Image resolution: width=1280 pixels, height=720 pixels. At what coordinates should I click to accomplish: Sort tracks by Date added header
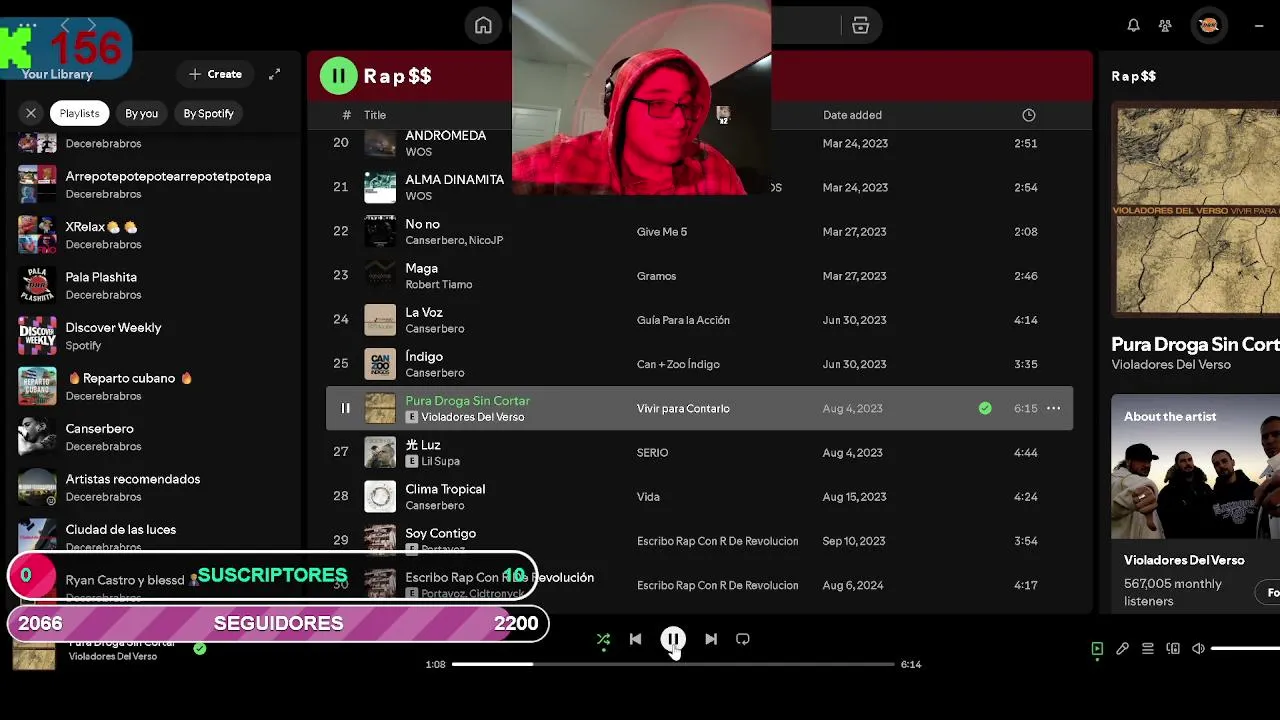coord(852,115)
